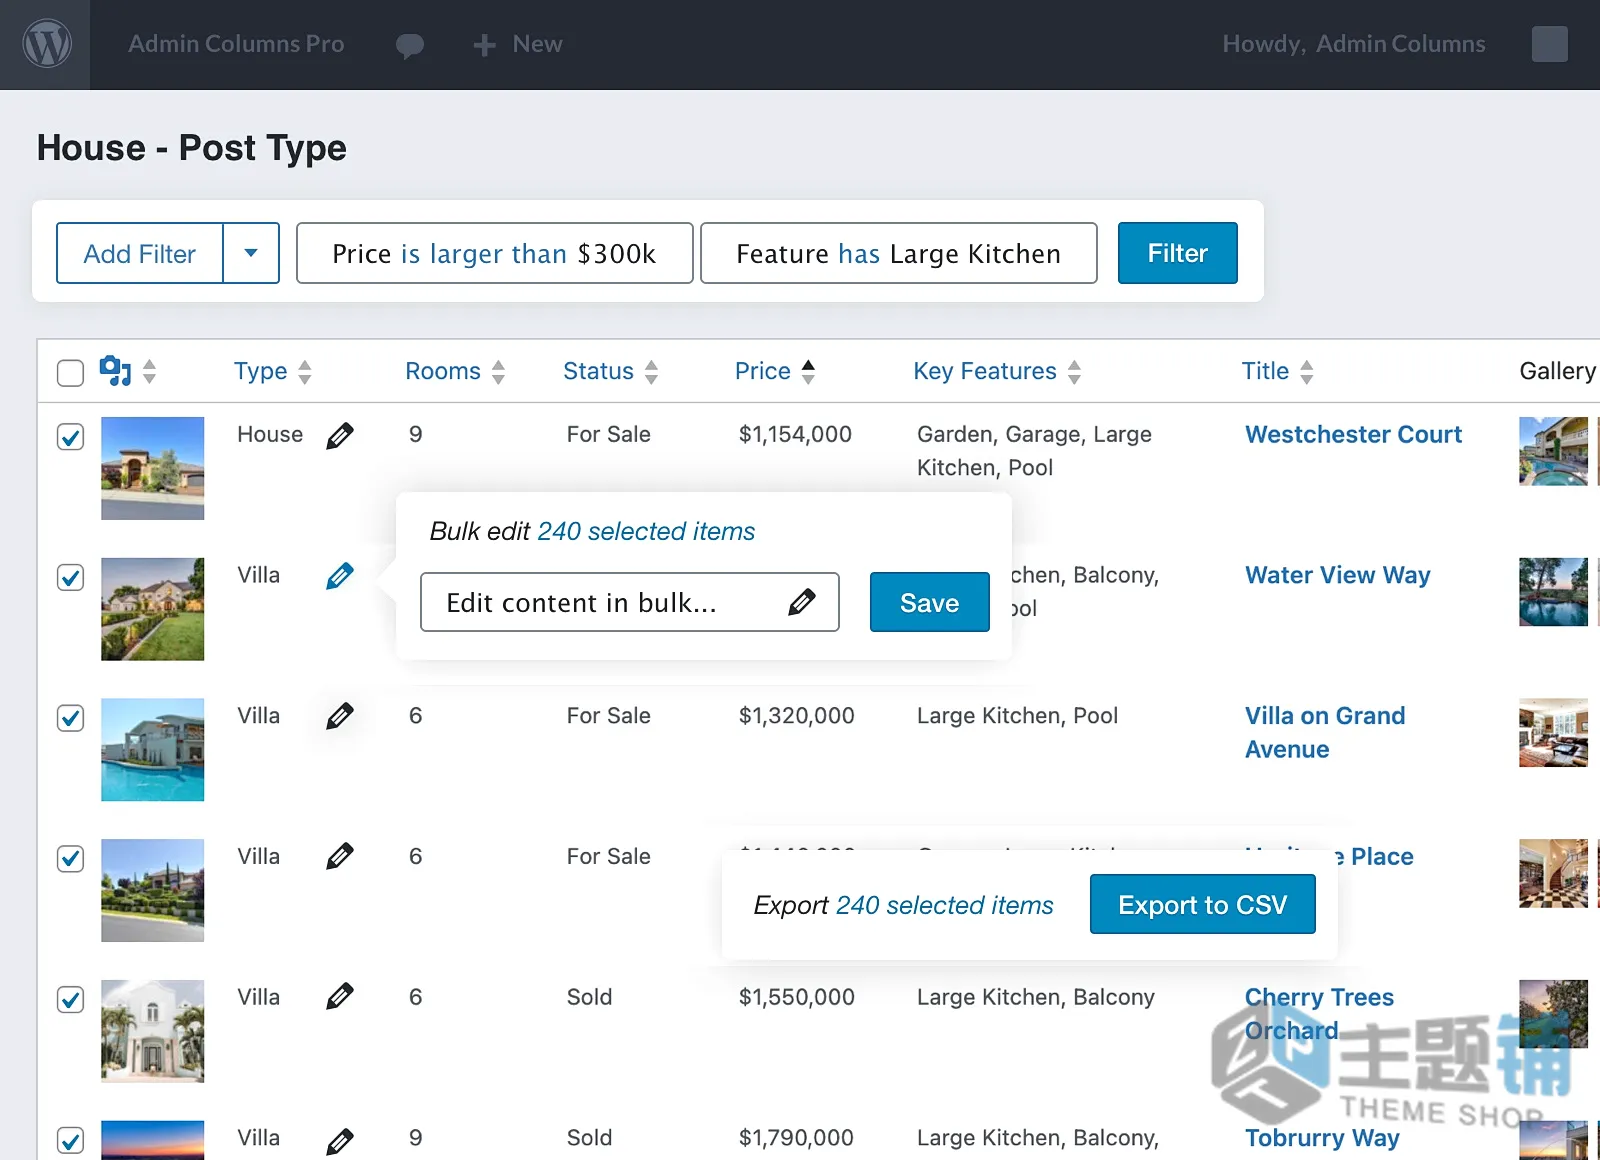Open the New menu in admin bar
Screen dimensions: 1600x1160
click(518, 44)
